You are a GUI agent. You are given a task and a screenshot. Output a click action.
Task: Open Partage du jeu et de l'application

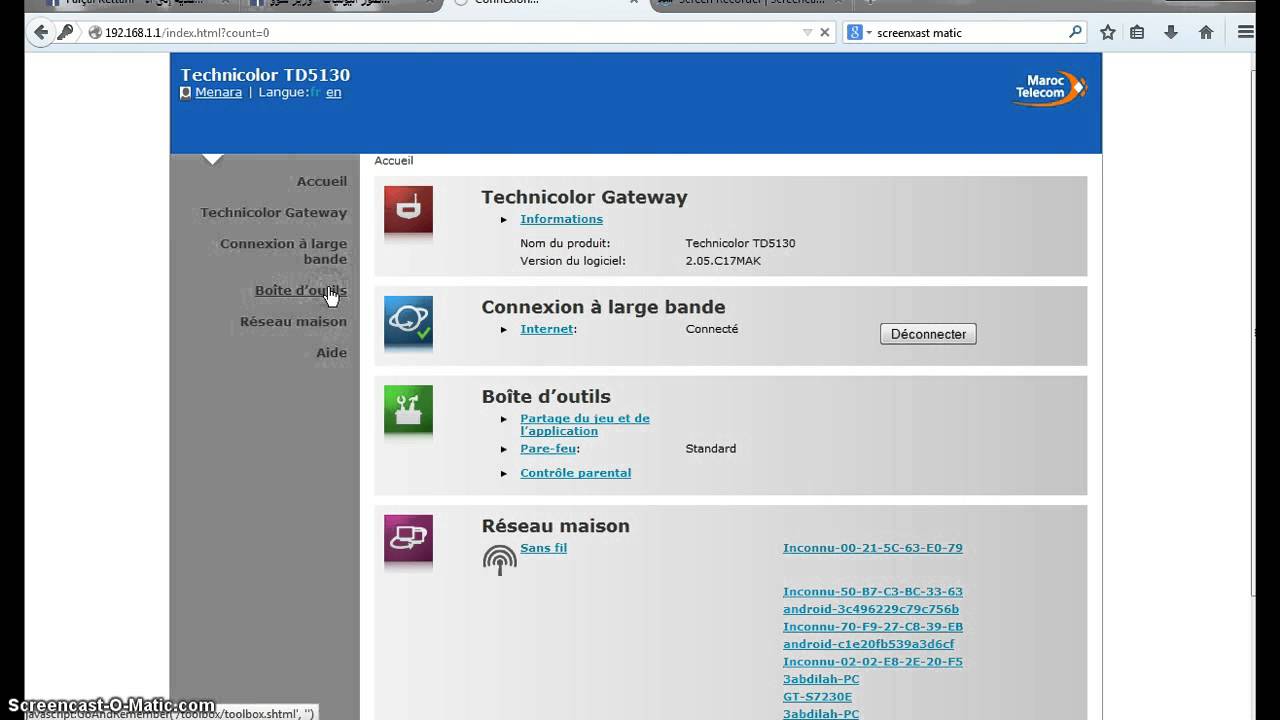(x=585, y=425)
